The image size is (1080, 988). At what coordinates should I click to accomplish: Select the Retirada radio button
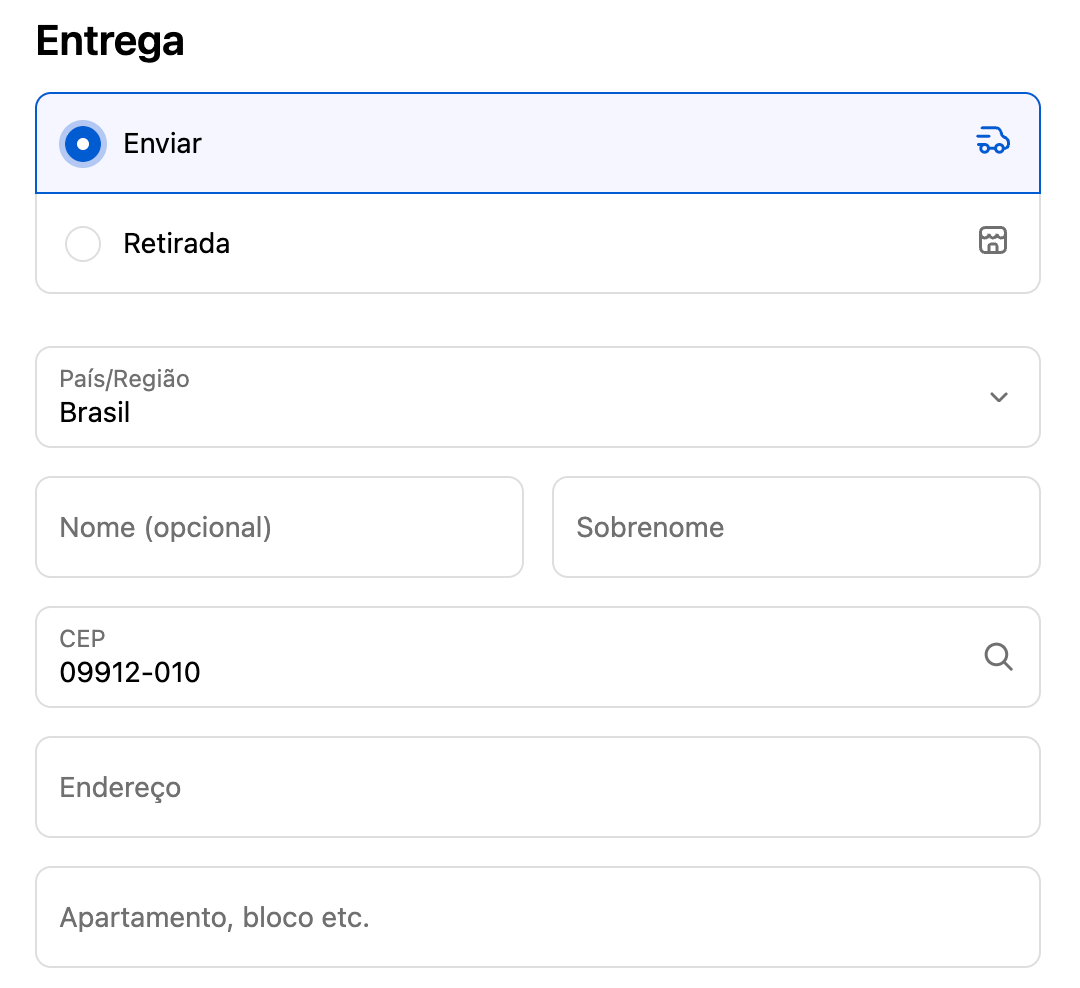pyautogui.click(x=83, y=244)
